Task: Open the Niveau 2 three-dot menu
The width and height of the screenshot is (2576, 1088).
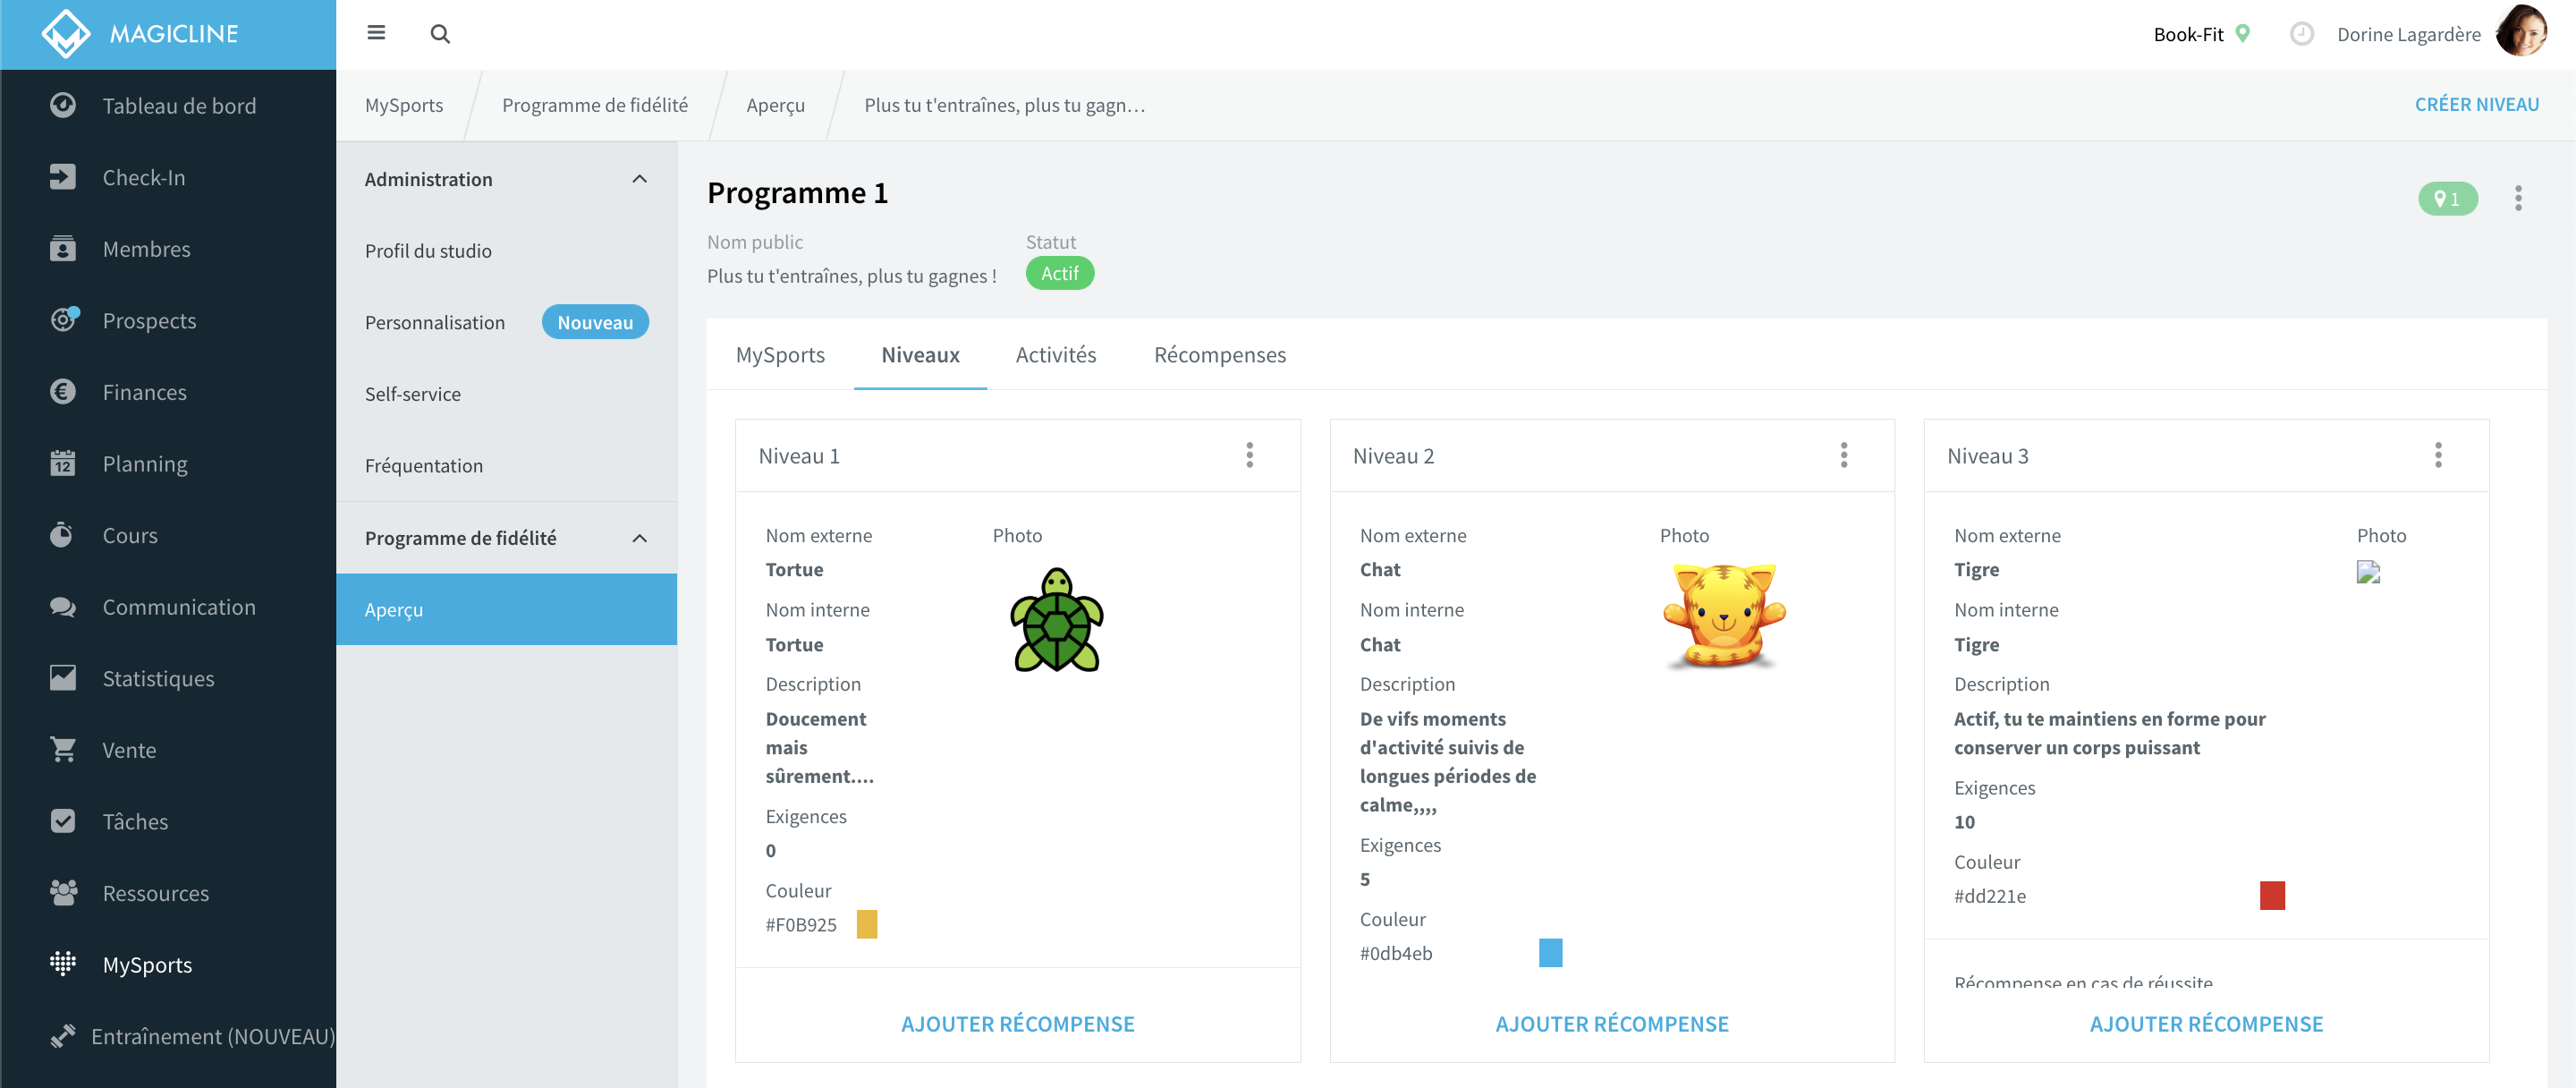Action: coord(1843,455)
